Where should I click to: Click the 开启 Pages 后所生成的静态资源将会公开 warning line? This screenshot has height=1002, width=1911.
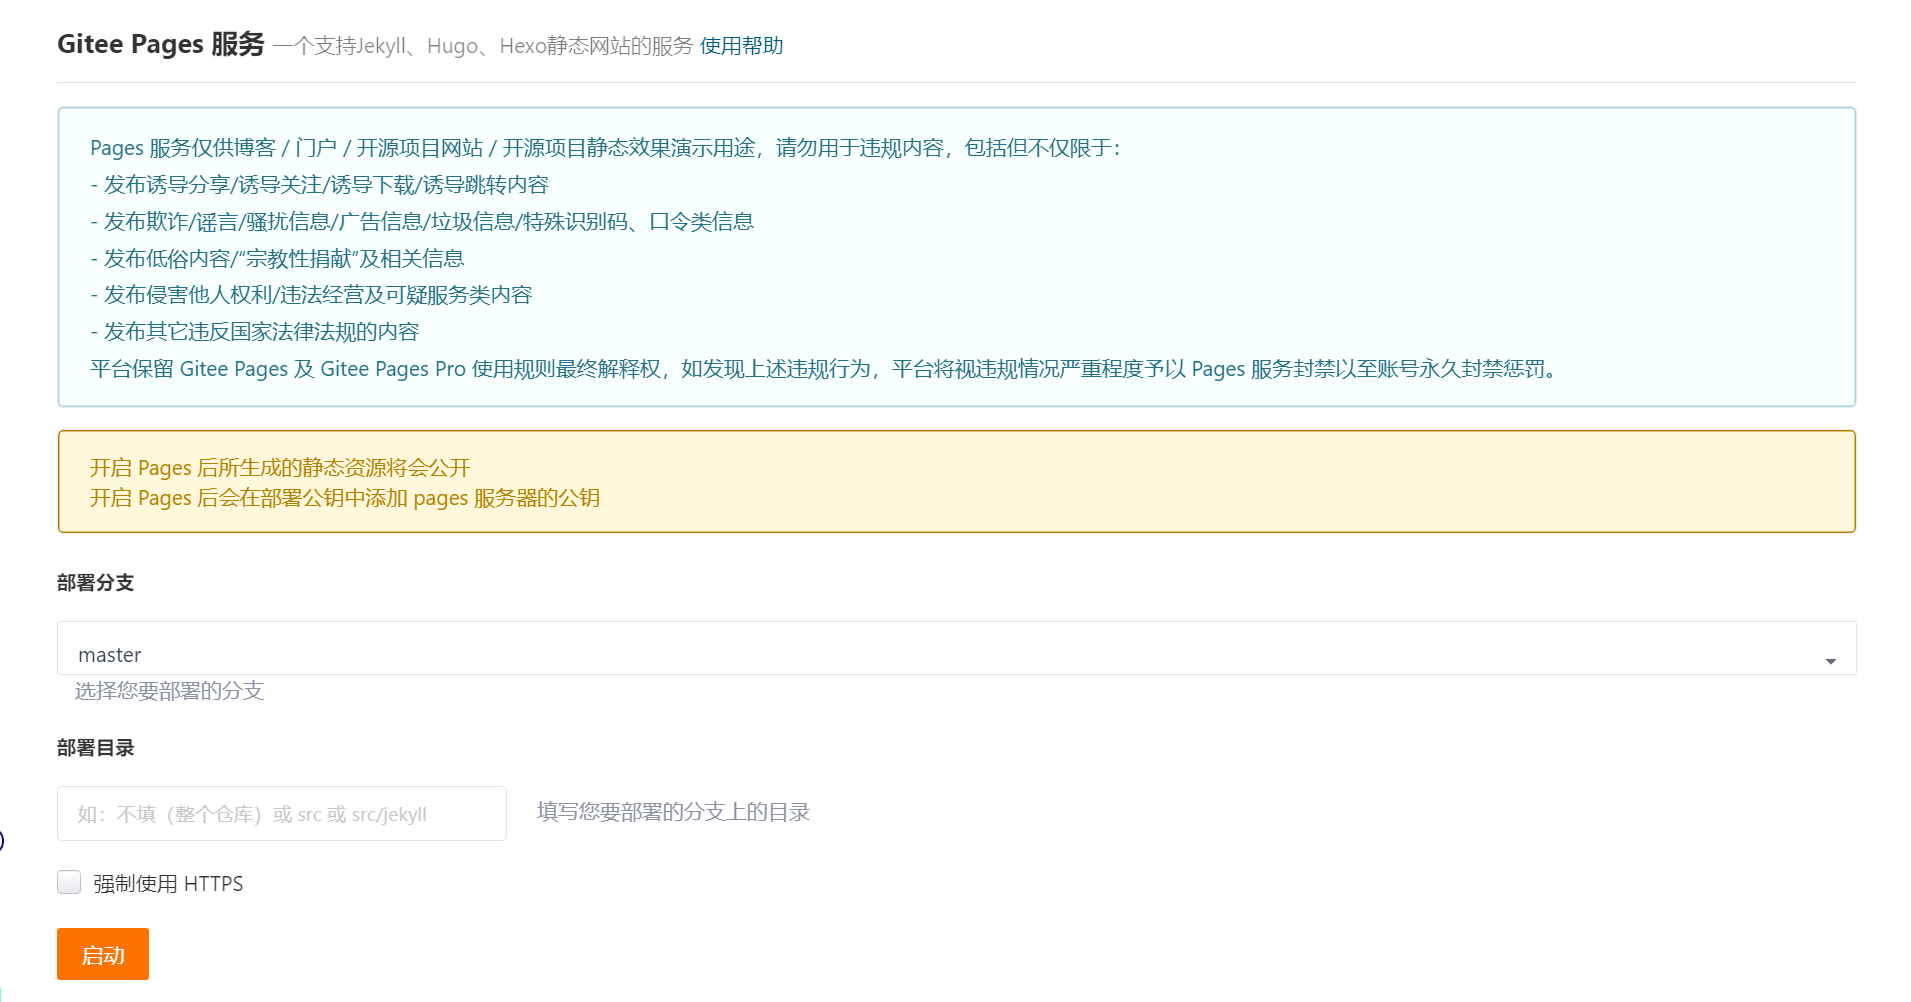[280, 468]
